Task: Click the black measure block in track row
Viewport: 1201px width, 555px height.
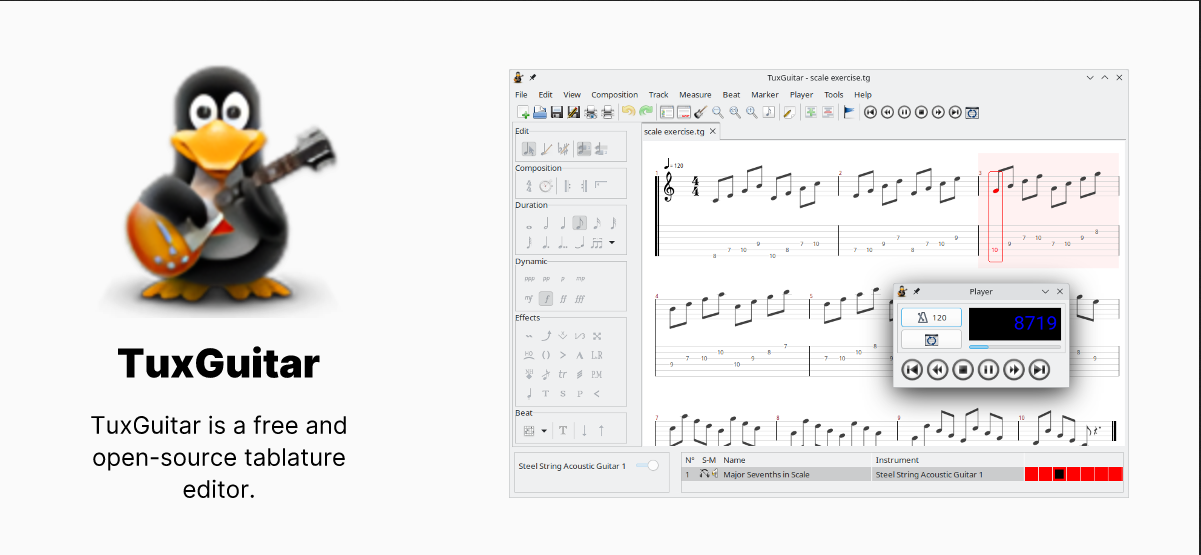Action: click(1060, 474)
